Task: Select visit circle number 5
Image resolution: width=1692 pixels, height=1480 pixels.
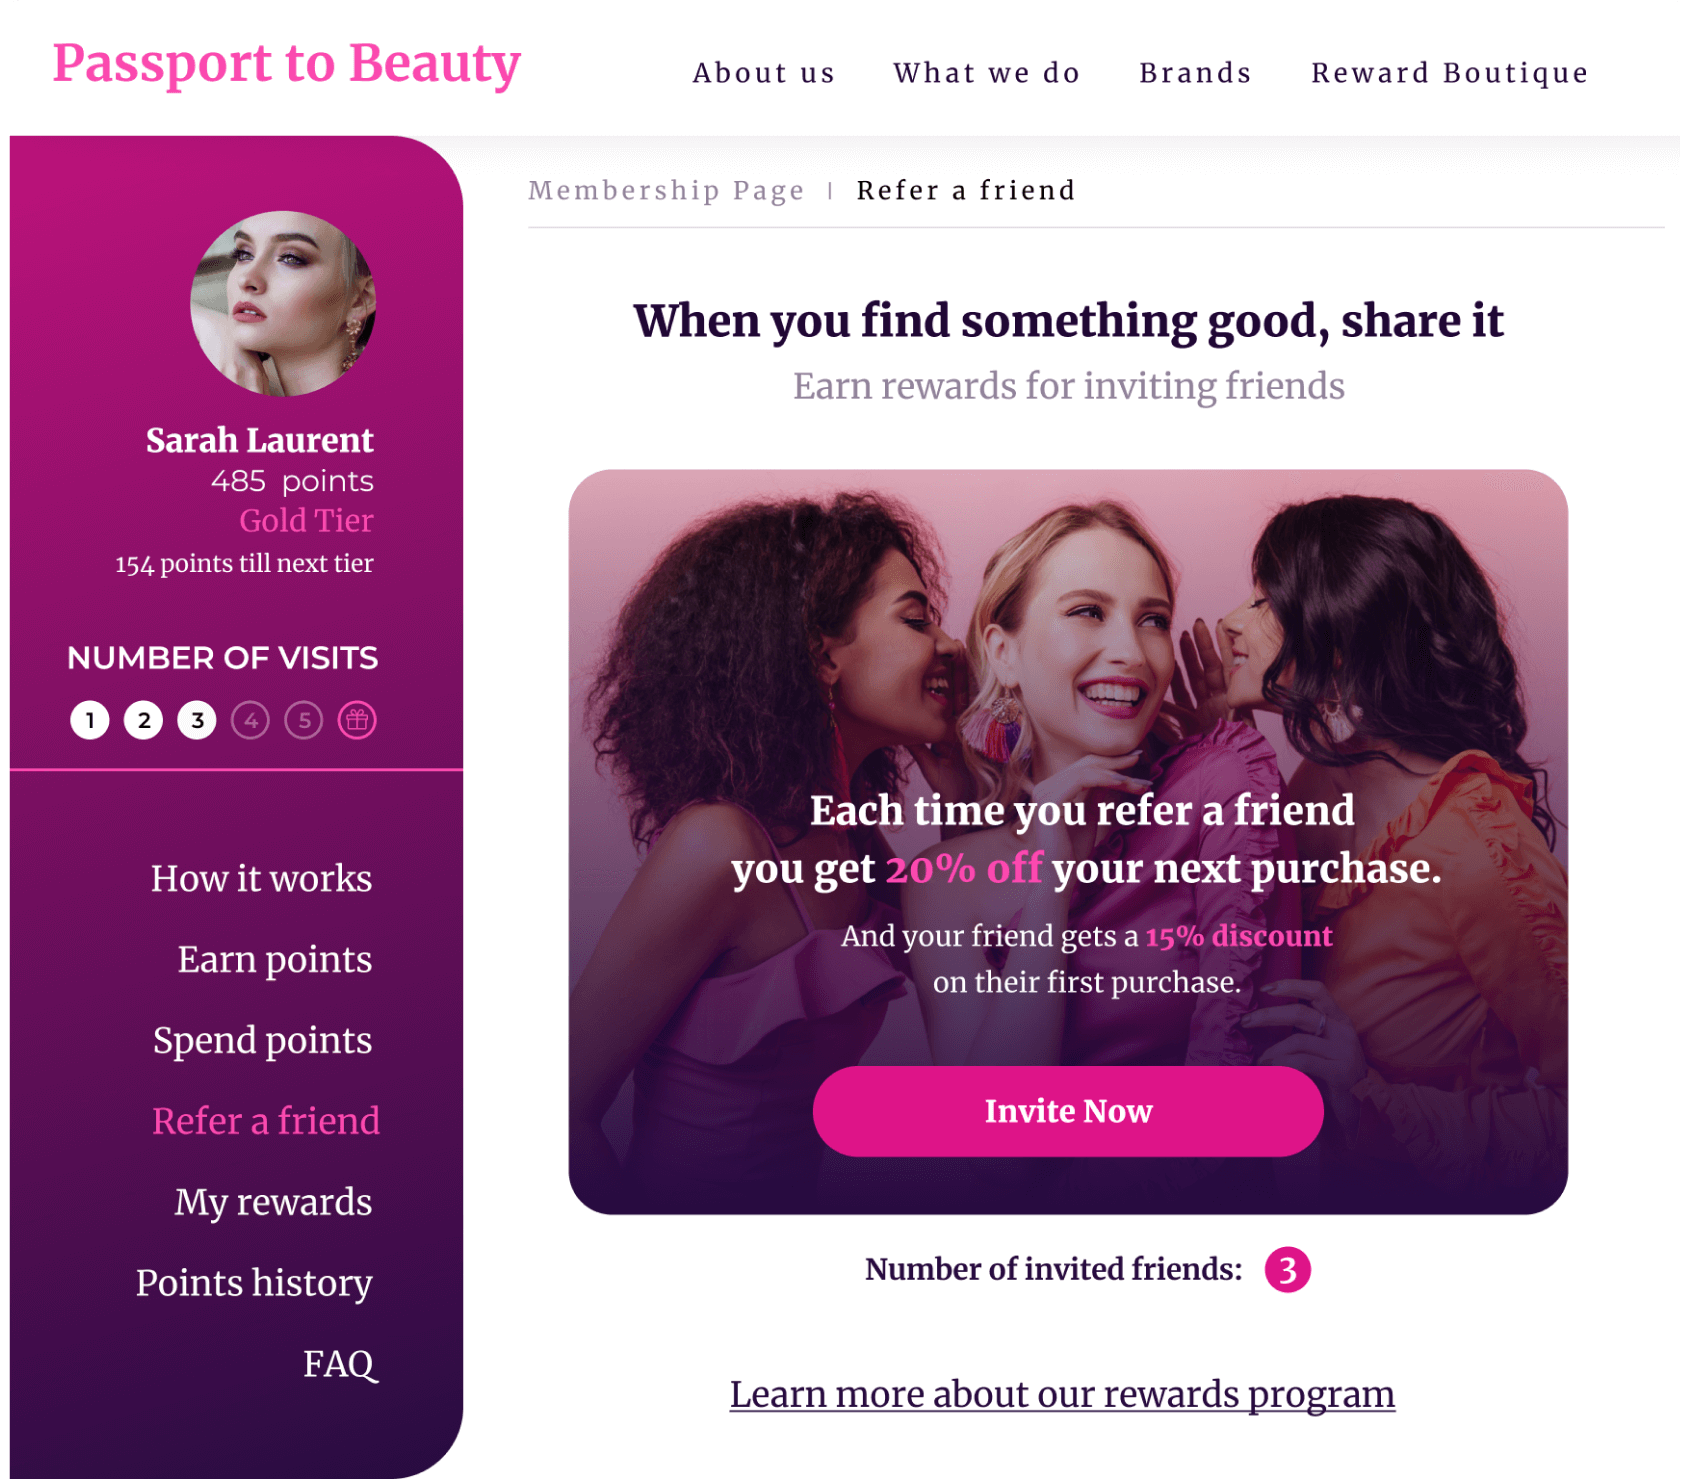Action: click(x=304, y=720)
